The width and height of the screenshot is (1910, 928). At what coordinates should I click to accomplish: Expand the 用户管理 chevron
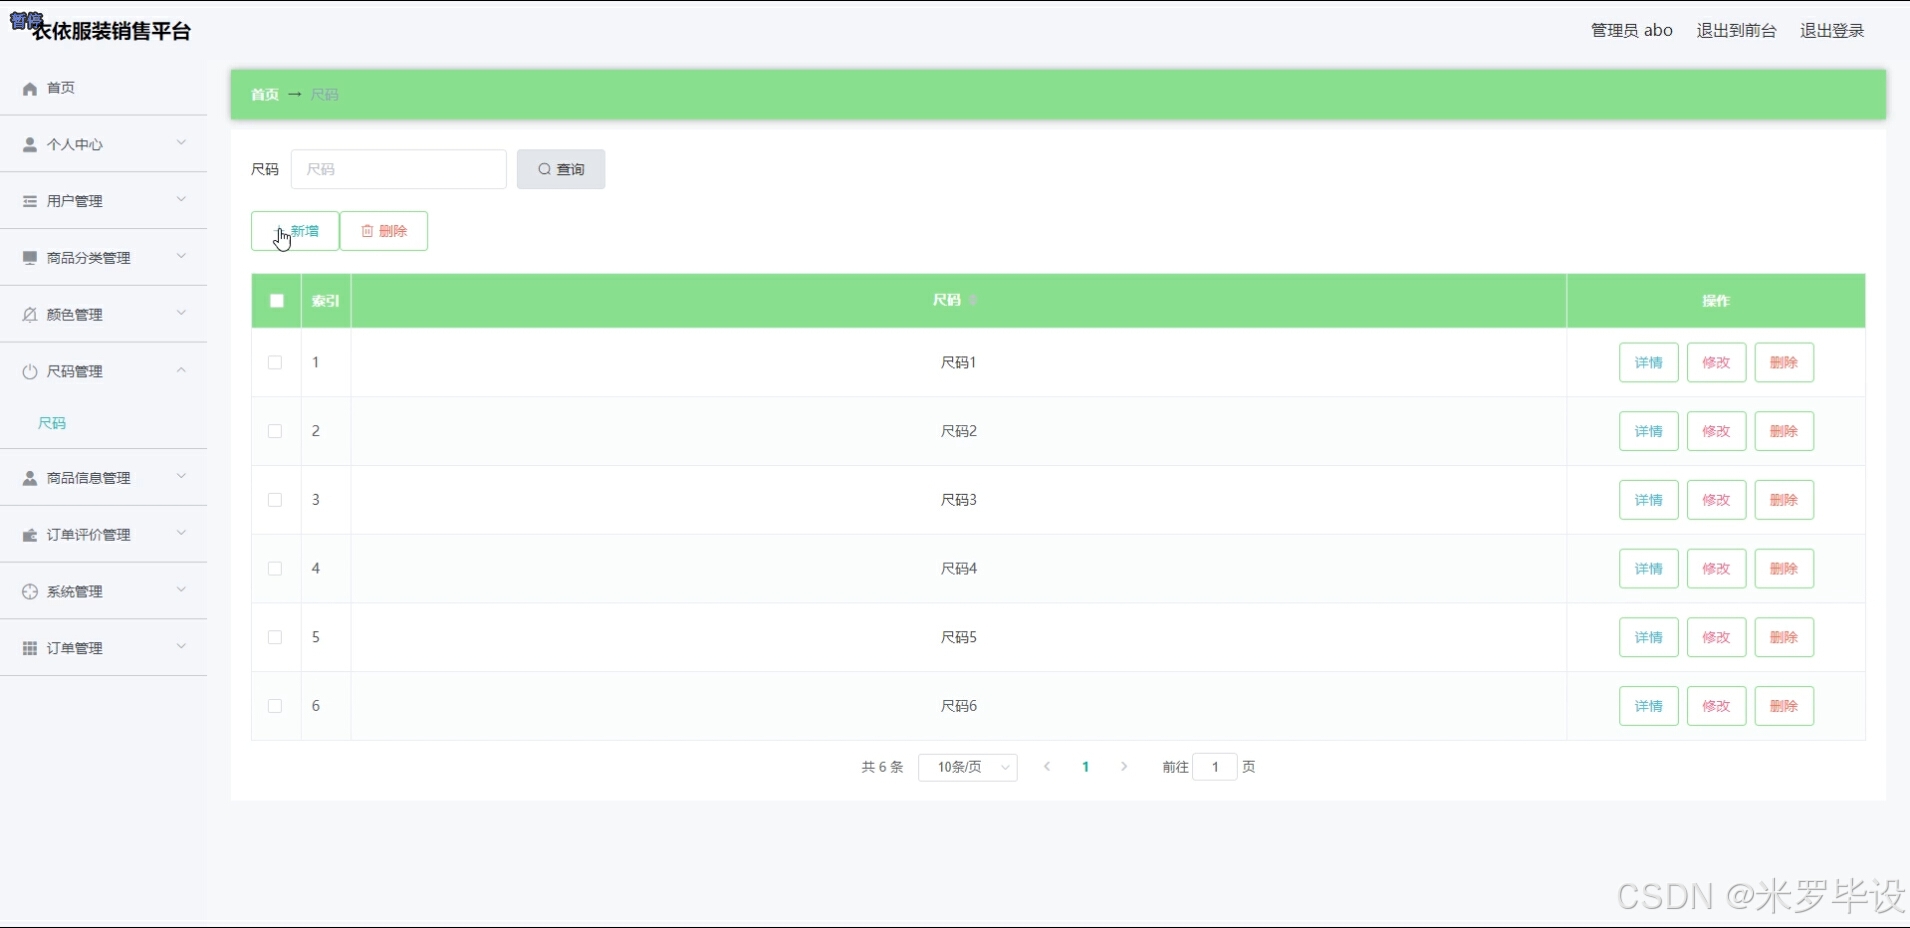181,200
